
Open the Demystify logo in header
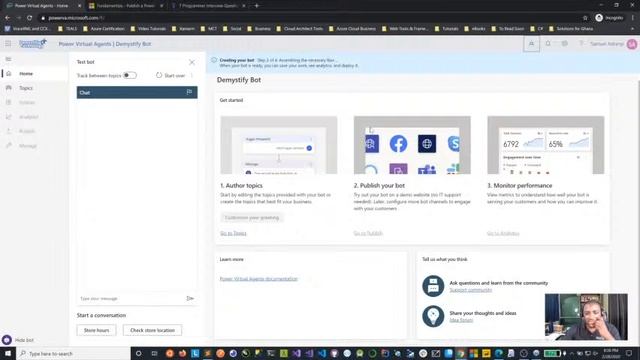coord(33,44)
